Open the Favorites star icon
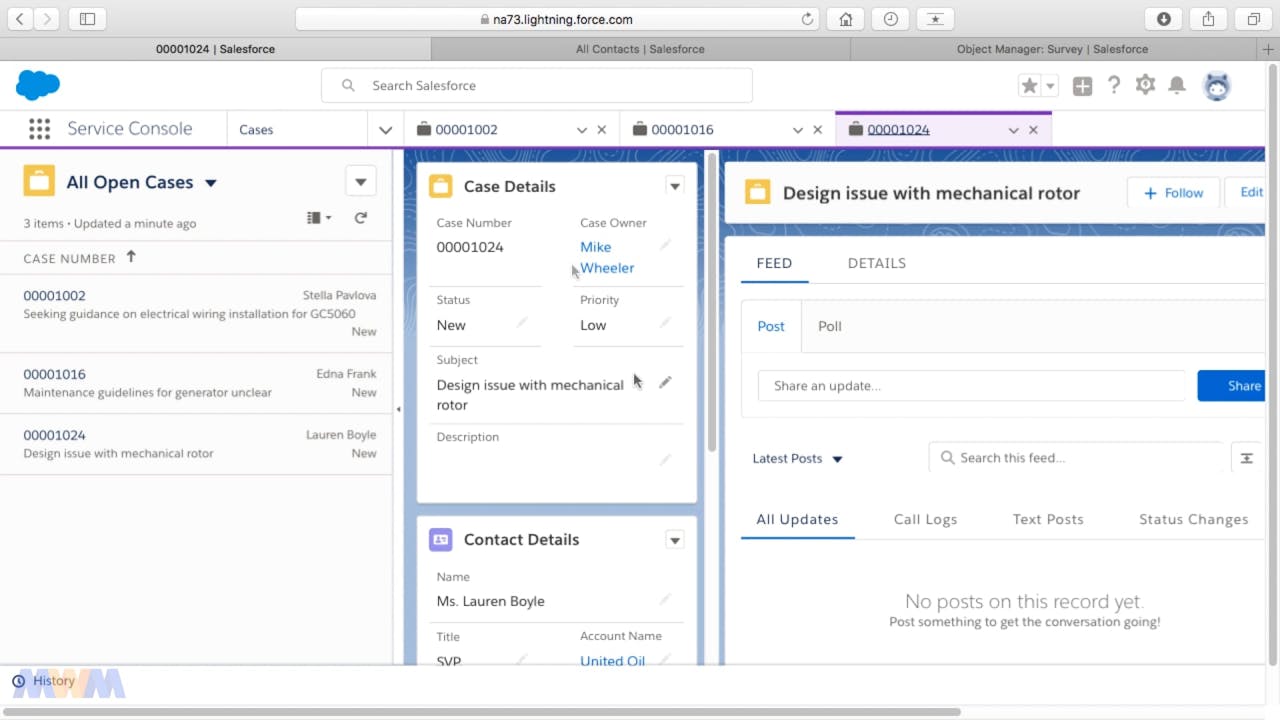This screenshot has width=1280, height=720. (1029, 86)
